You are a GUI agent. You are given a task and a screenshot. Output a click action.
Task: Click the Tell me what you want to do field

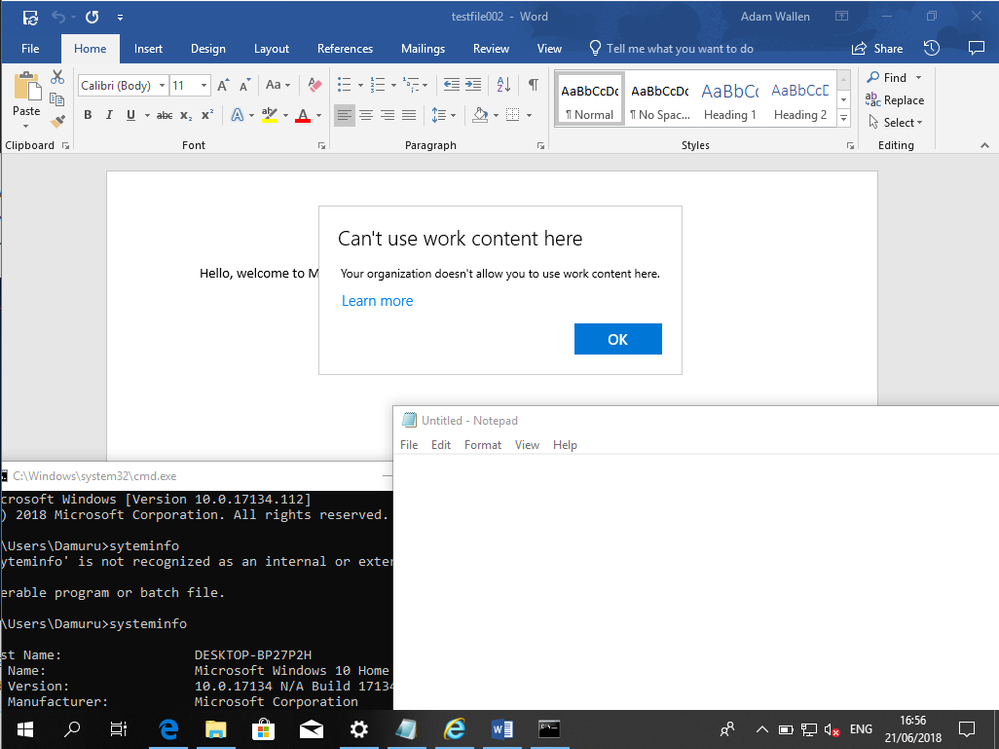coord(681,48)
